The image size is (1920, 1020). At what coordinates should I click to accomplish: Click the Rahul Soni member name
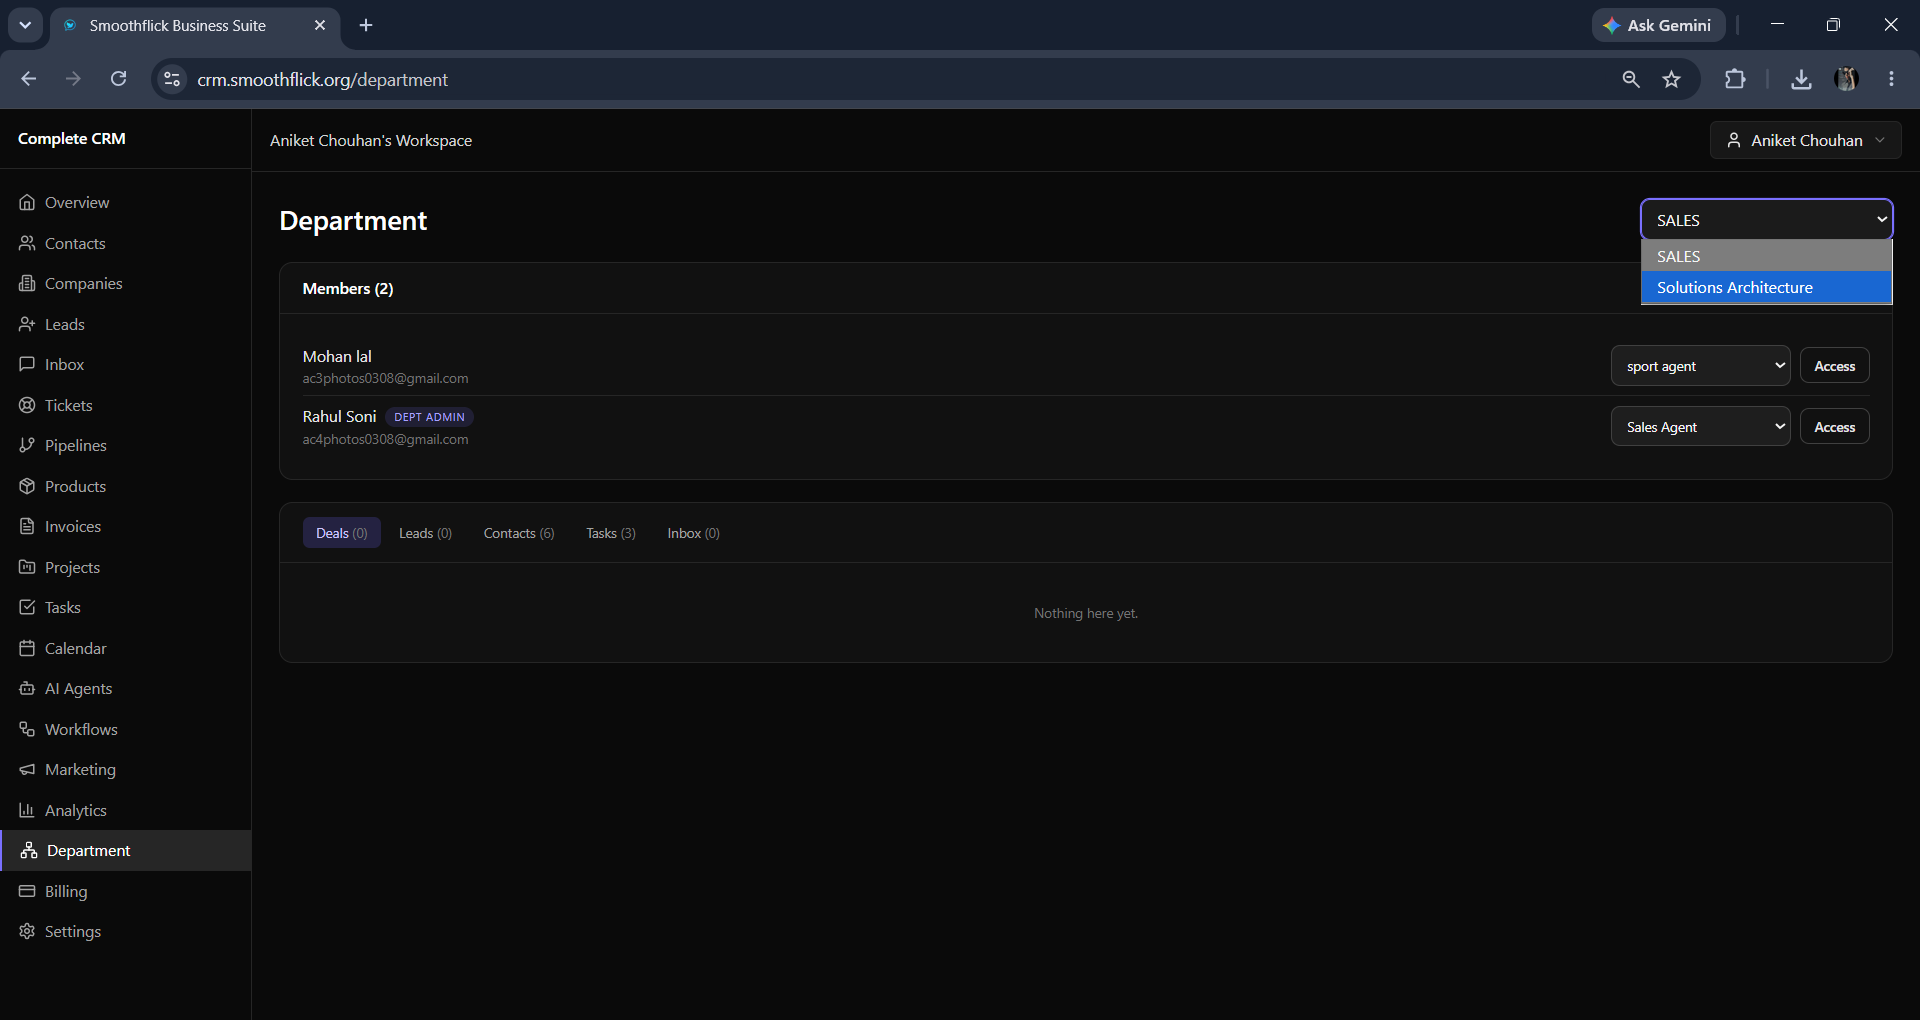pyautogui.click(x=340, y=417)
